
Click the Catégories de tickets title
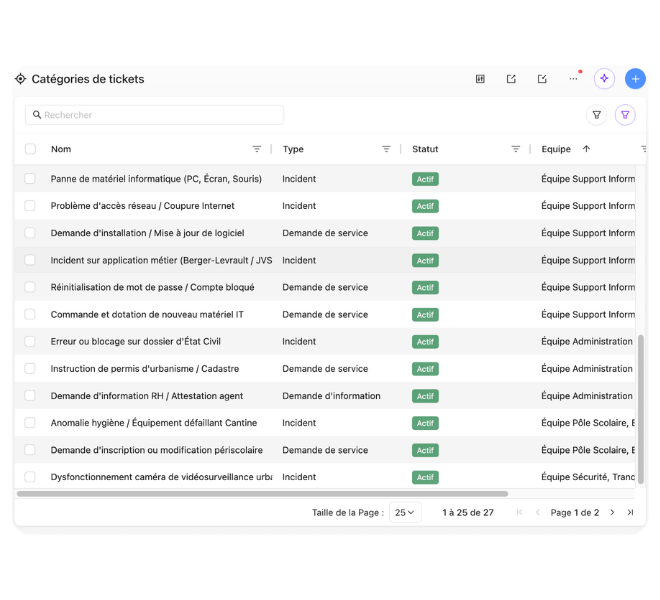pos(88,79)
